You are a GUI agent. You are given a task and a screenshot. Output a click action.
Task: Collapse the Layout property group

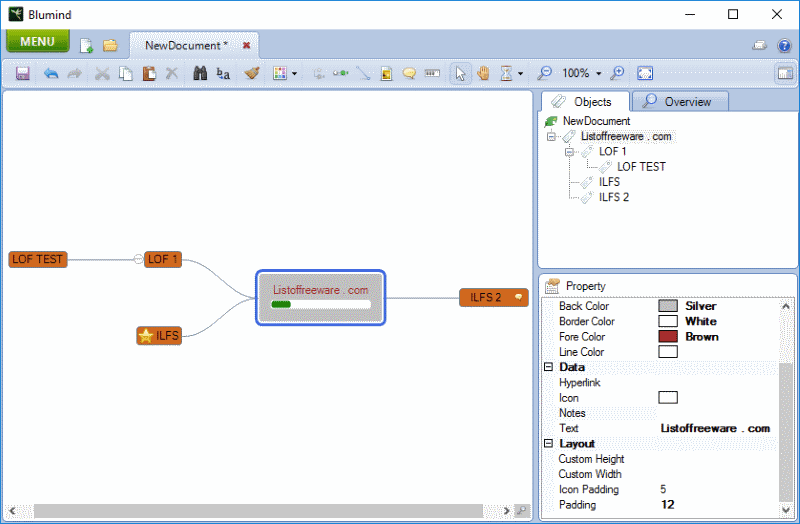[548, 443]
